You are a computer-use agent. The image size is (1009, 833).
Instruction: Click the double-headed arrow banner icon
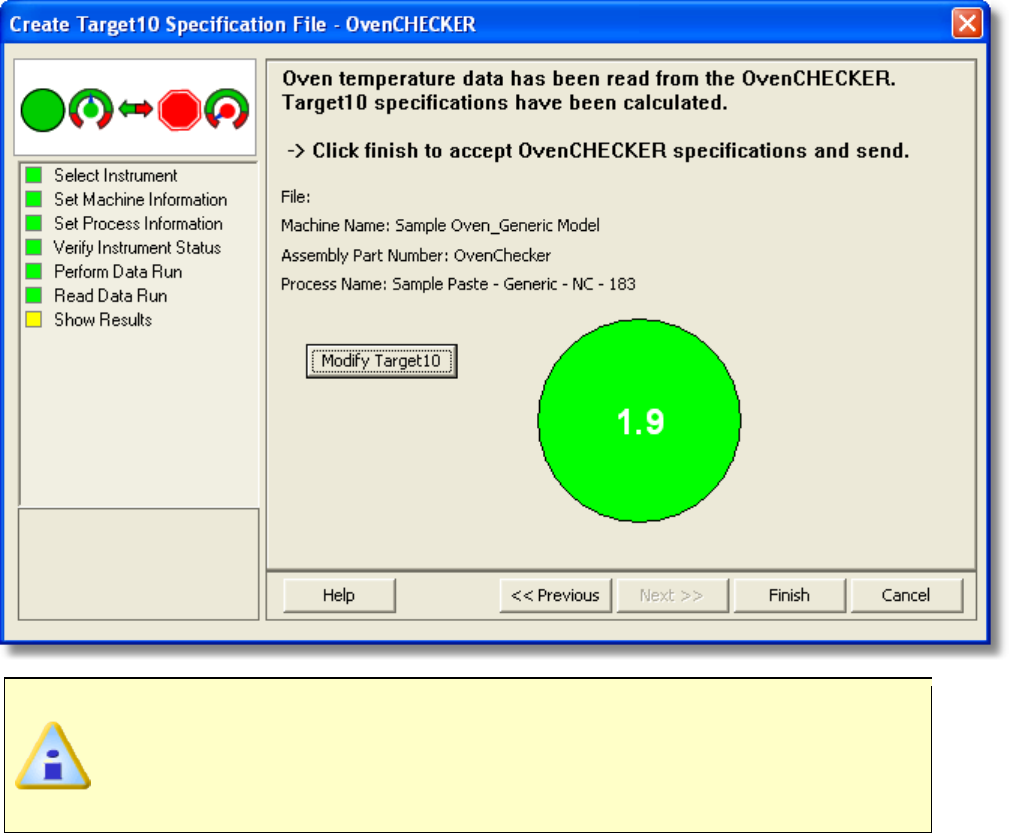[x=136, y=109]
